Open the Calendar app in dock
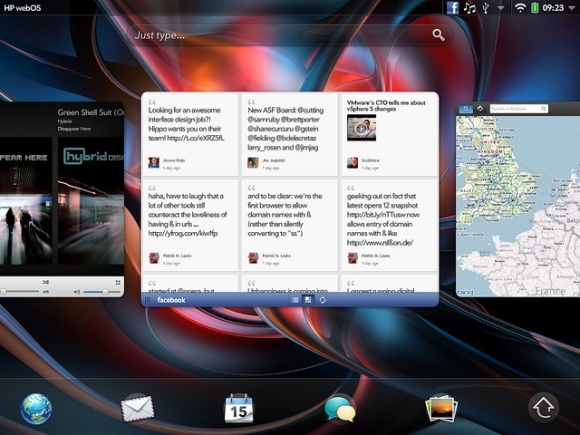Image resolution: width=580 pixels, height=435 pixels. click(239, 408)
